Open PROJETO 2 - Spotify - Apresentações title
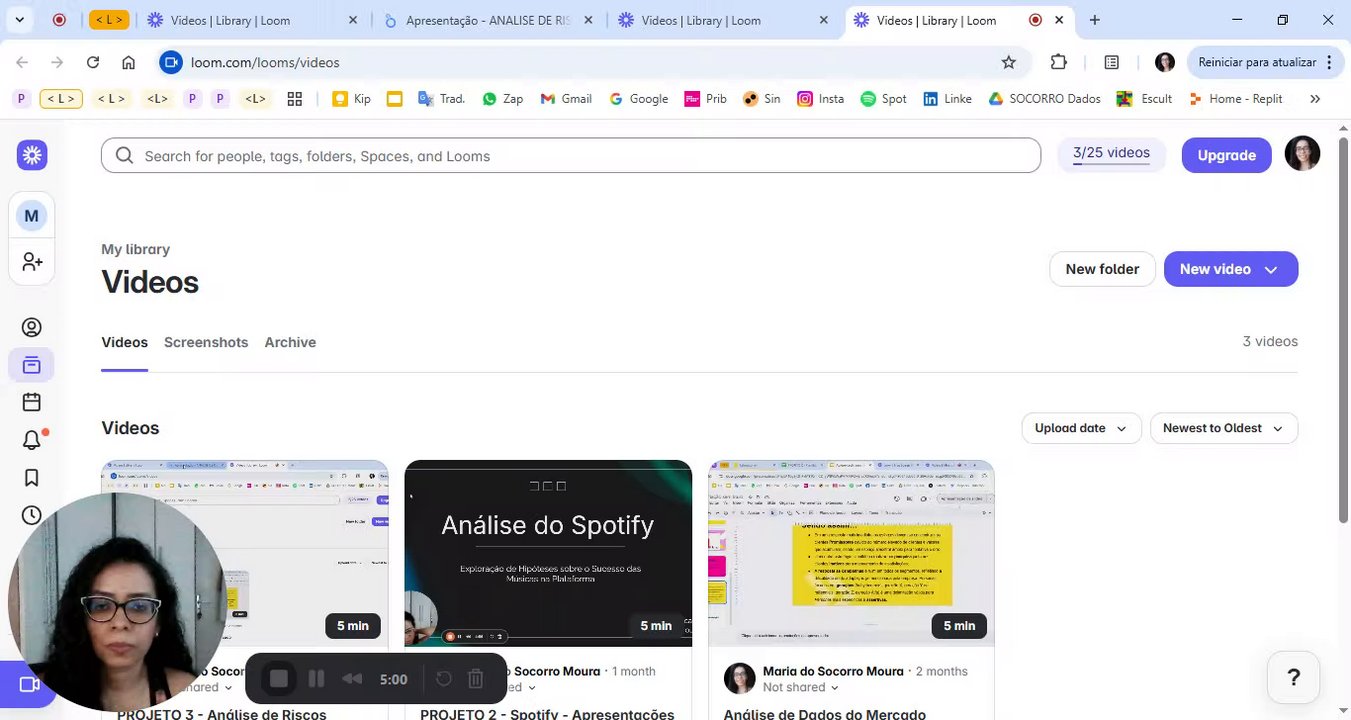 point(547,714)
